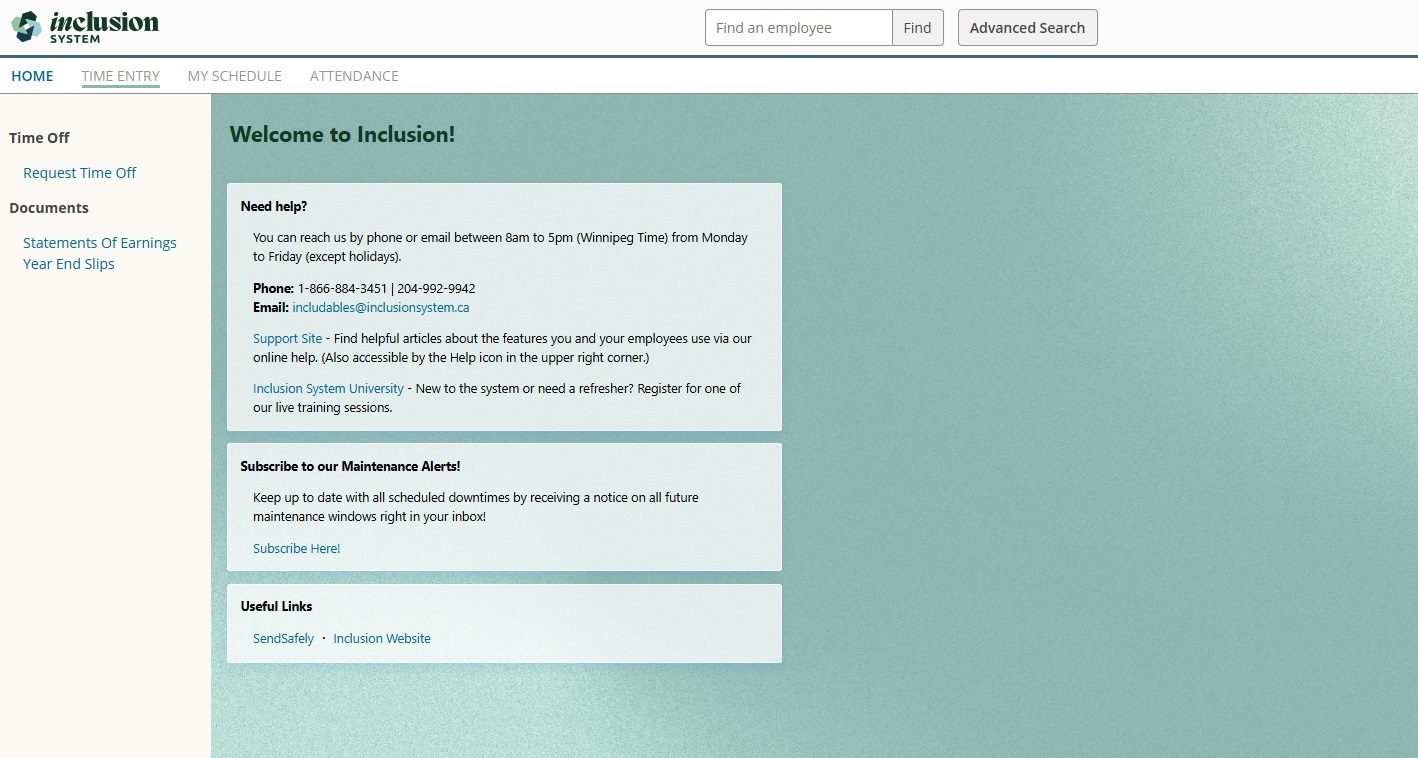Click the includables@inclusionsystem.ca email link
Image resolution: width=1418 pixels, height=758 pixels.
pyautogui.click(x=381, y=308)
